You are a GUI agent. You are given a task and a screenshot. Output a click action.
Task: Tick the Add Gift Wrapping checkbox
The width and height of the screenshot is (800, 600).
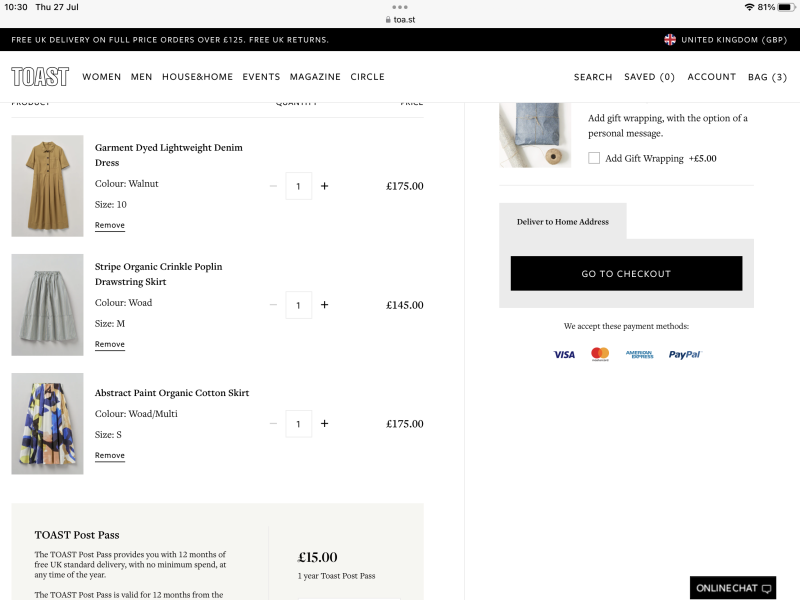pos(594,158)
